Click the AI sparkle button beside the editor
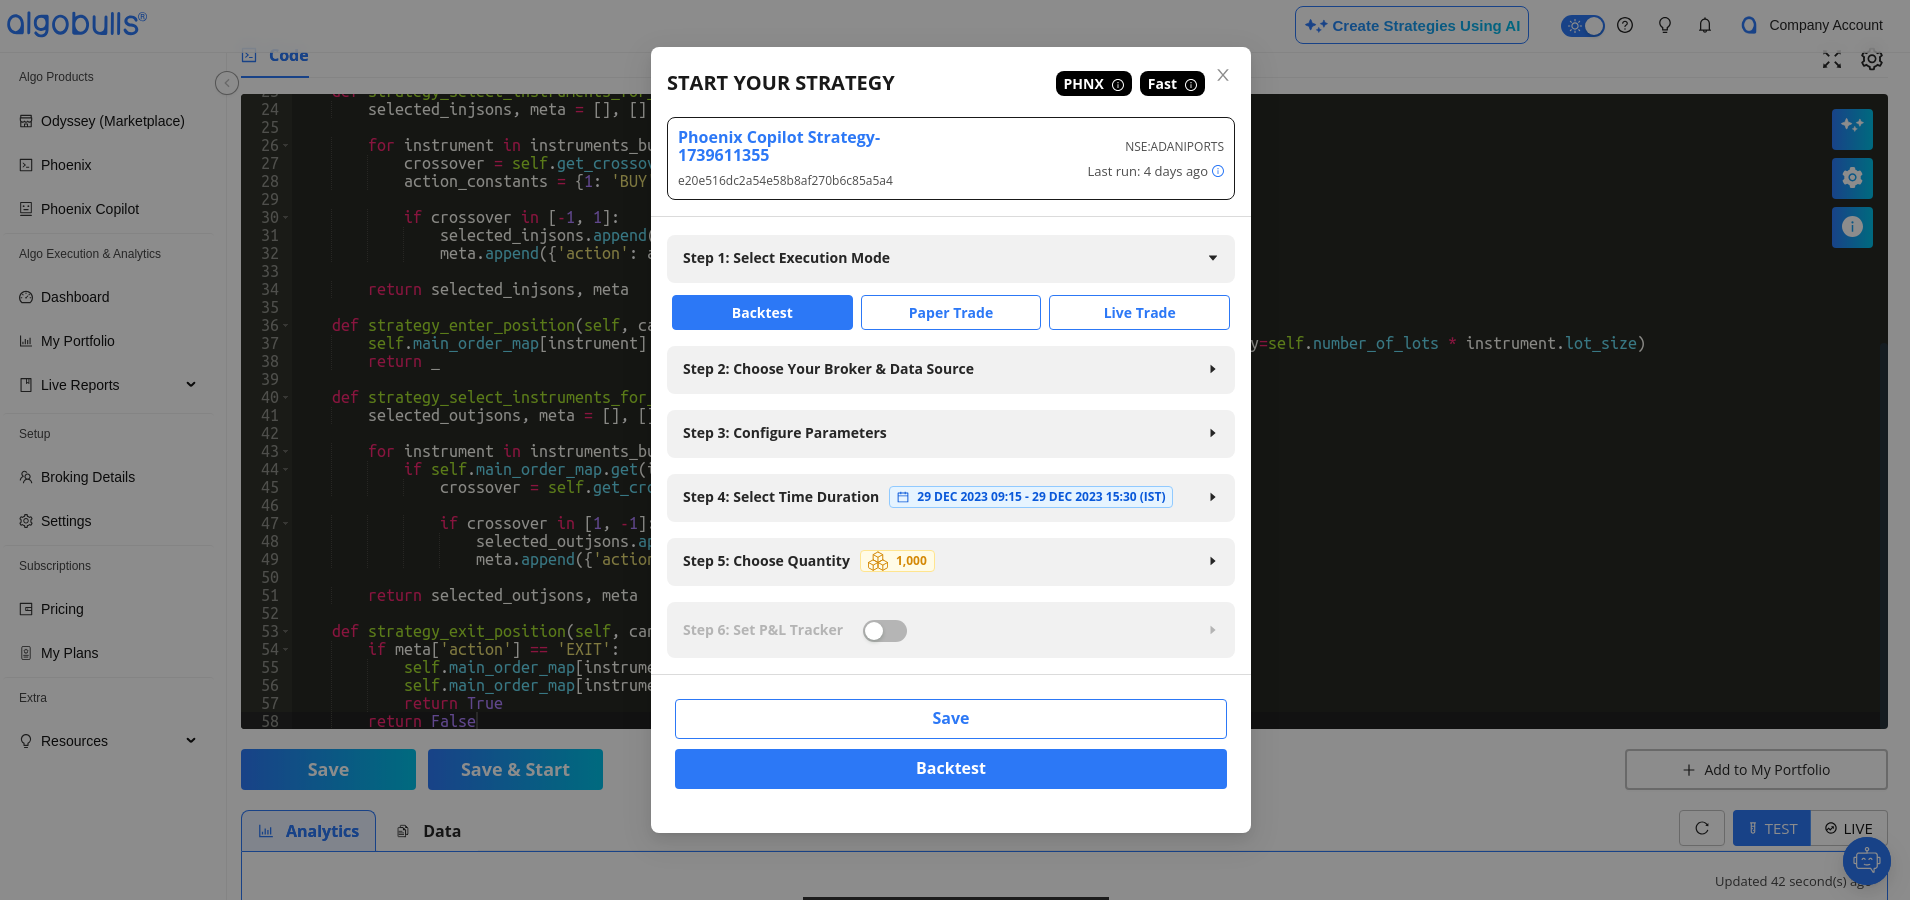 [x=1852, y=129]
